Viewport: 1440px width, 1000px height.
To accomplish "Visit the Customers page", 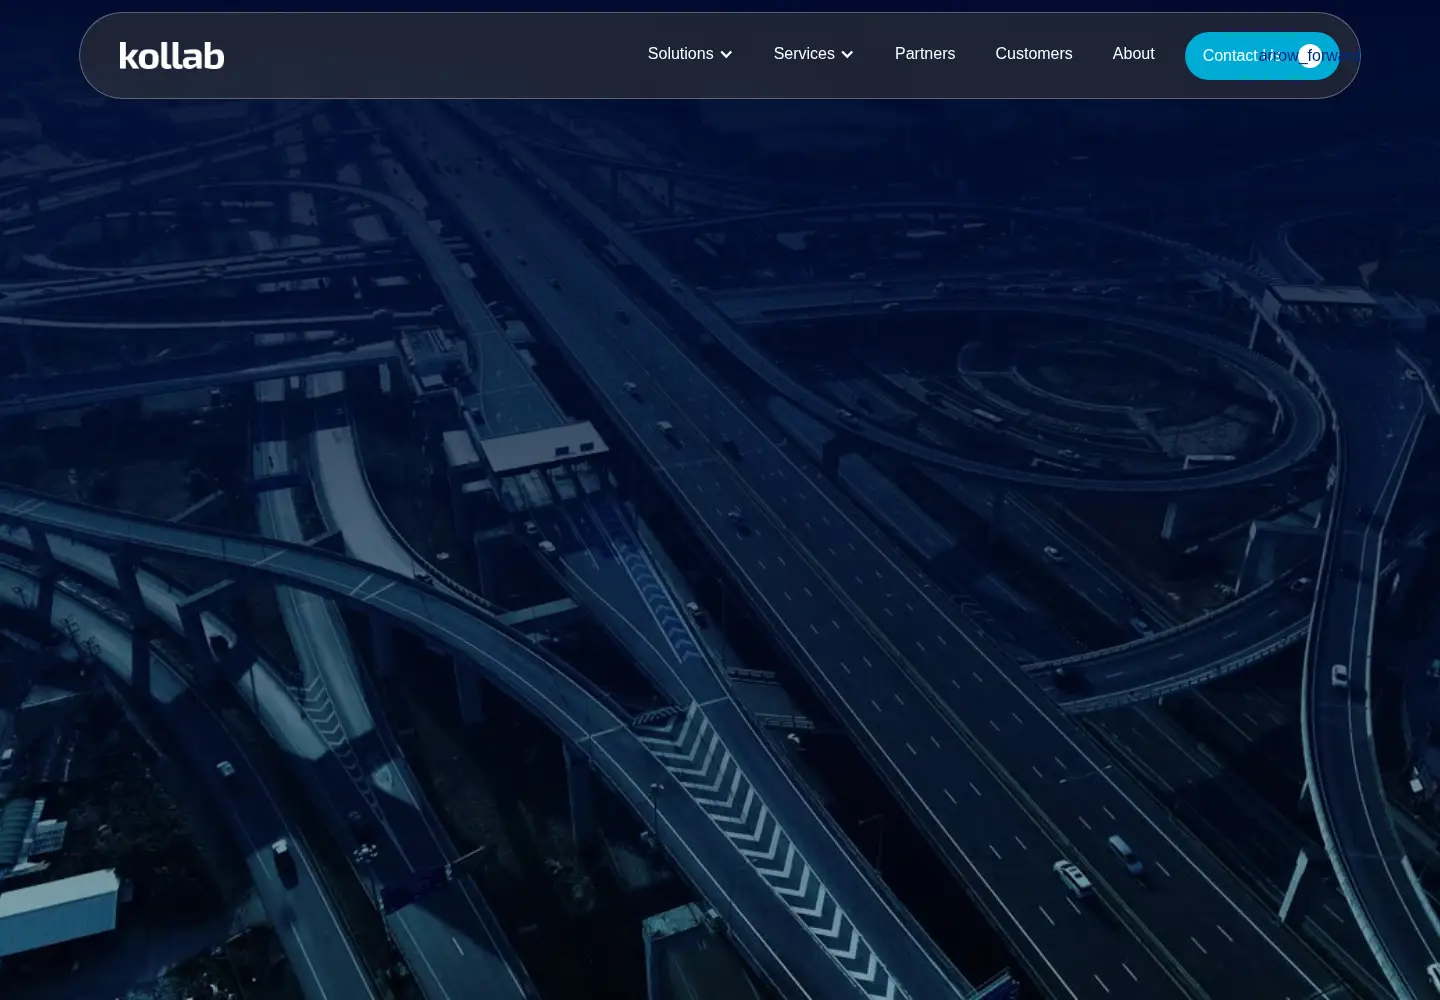I will [1034, 54].
